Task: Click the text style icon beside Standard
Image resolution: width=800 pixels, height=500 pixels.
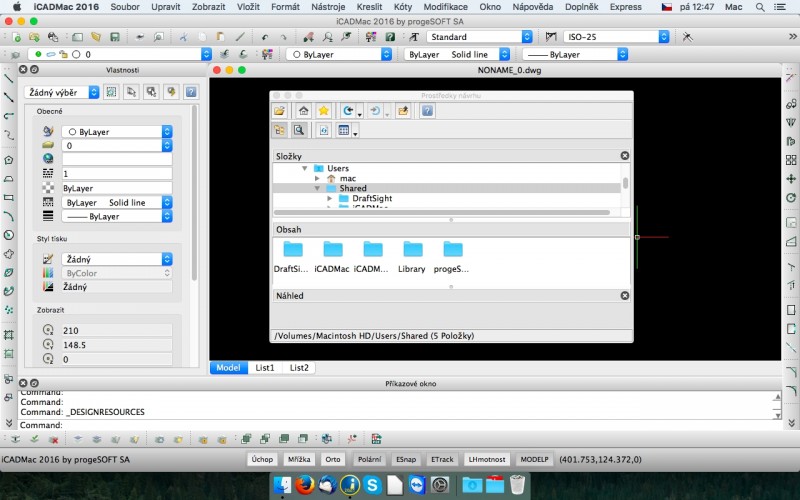Action: [x=414, y=37]
